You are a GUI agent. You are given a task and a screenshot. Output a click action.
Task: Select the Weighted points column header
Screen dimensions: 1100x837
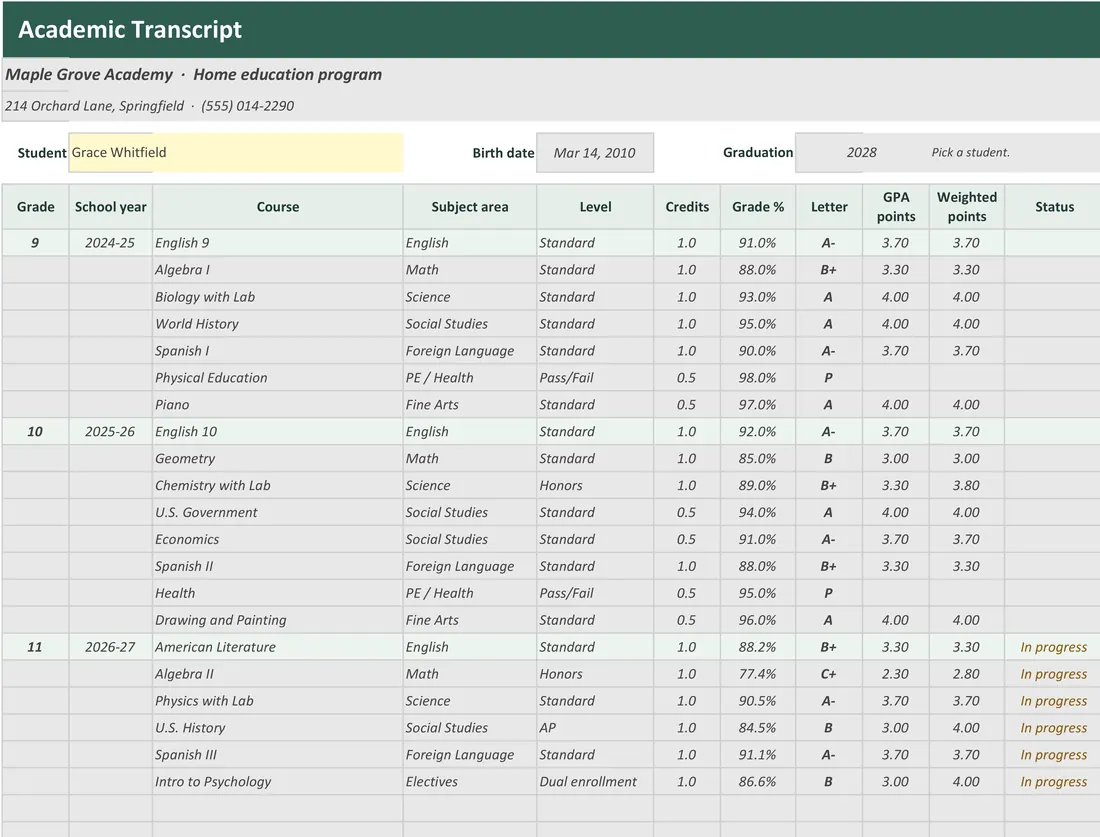click(967, 207)
